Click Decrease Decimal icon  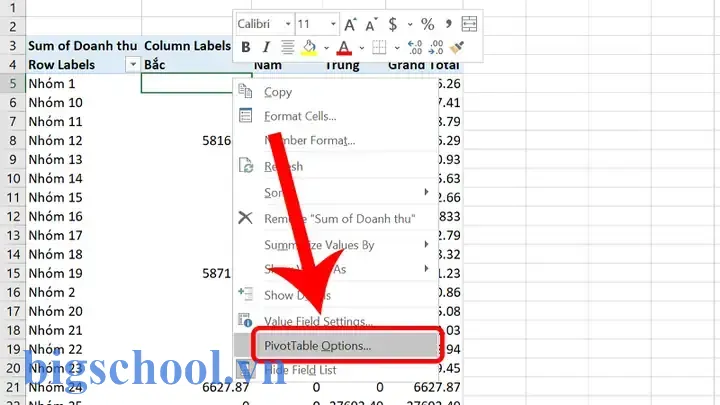[435, 47]
